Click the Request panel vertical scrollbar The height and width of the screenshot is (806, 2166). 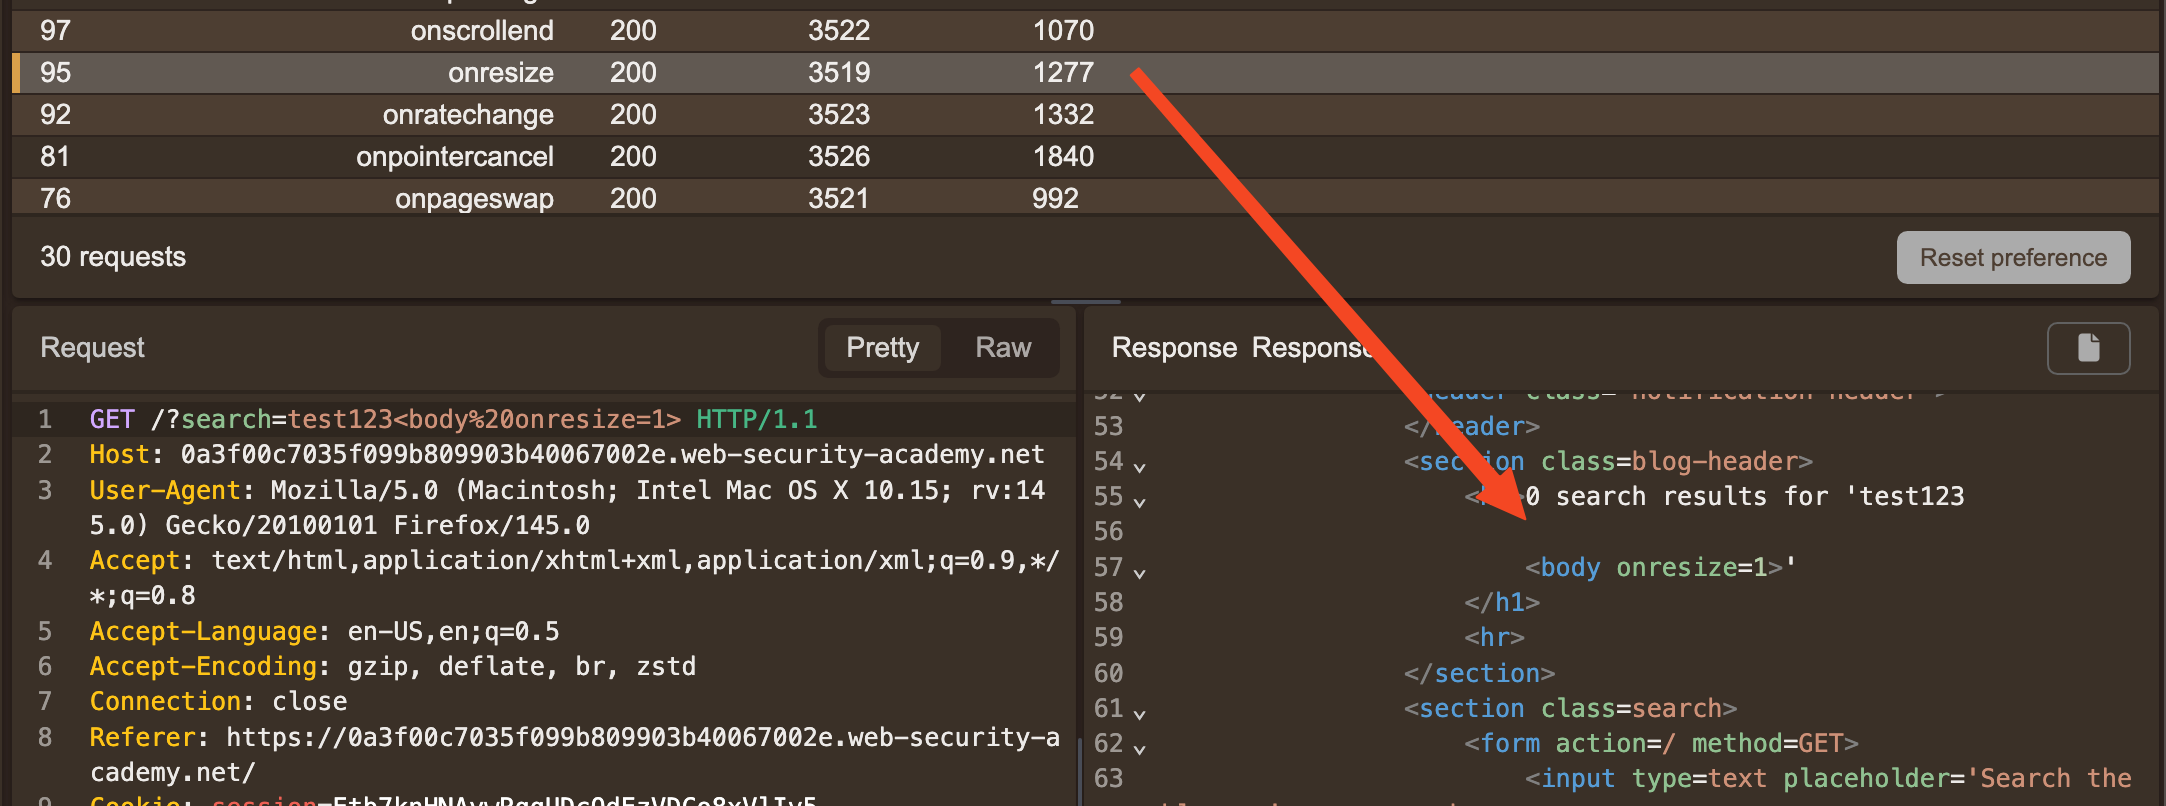[1079, 770]
